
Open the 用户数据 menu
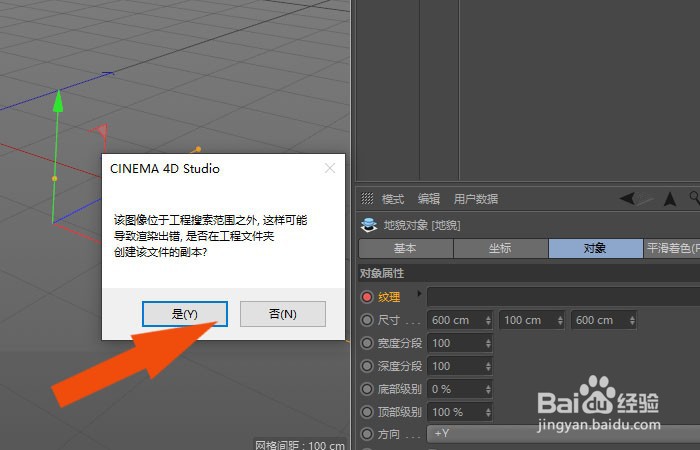(476, 199)
